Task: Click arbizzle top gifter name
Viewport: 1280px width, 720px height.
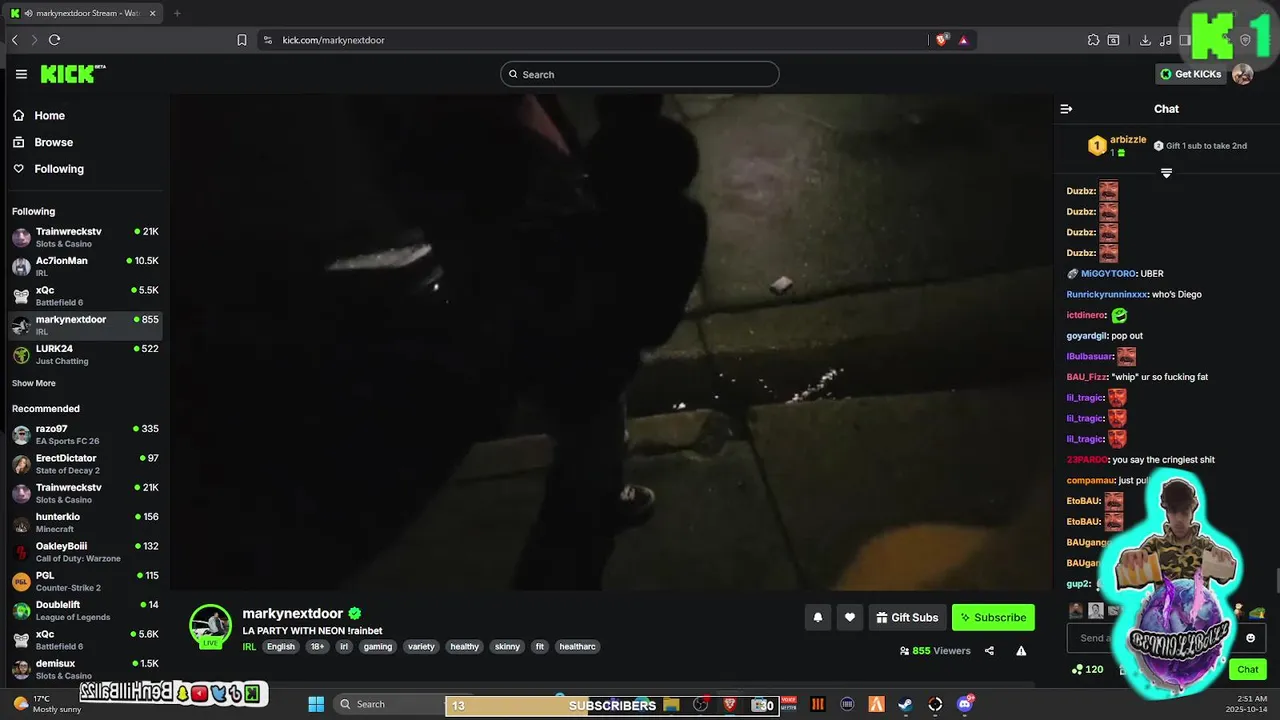Action: point(1128,140)
